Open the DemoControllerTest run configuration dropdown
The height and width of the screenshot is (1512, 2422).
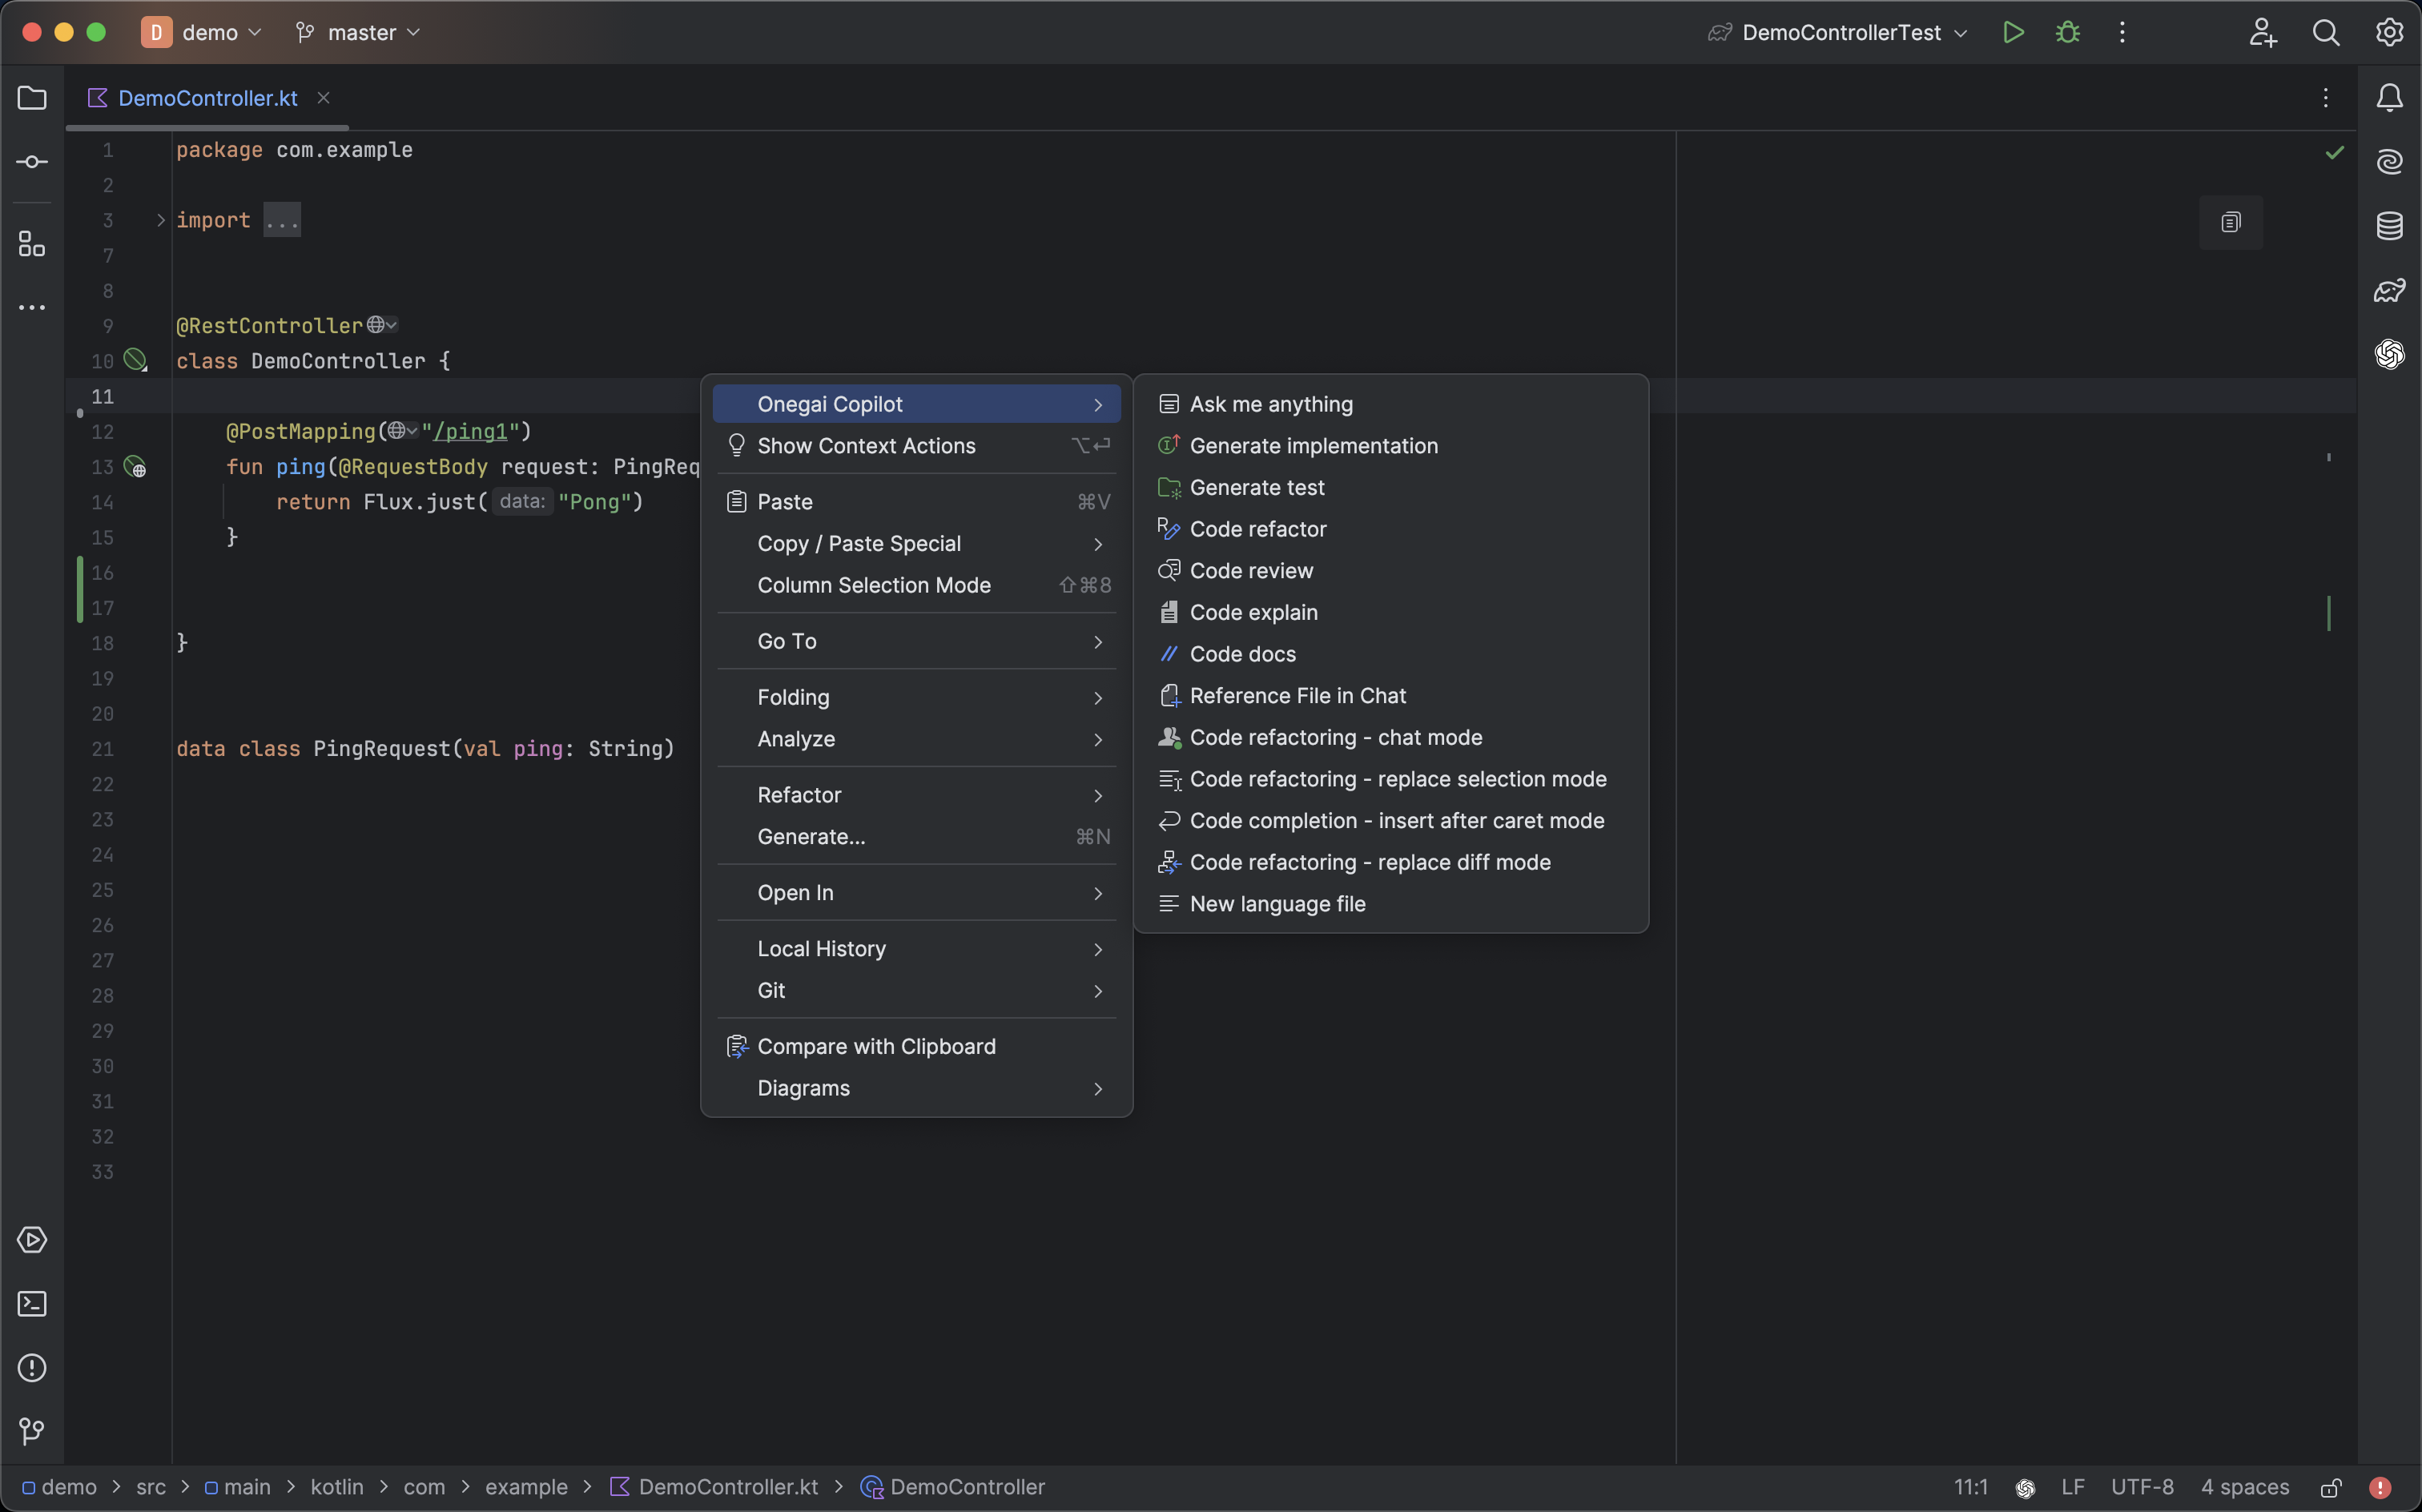1838,32
